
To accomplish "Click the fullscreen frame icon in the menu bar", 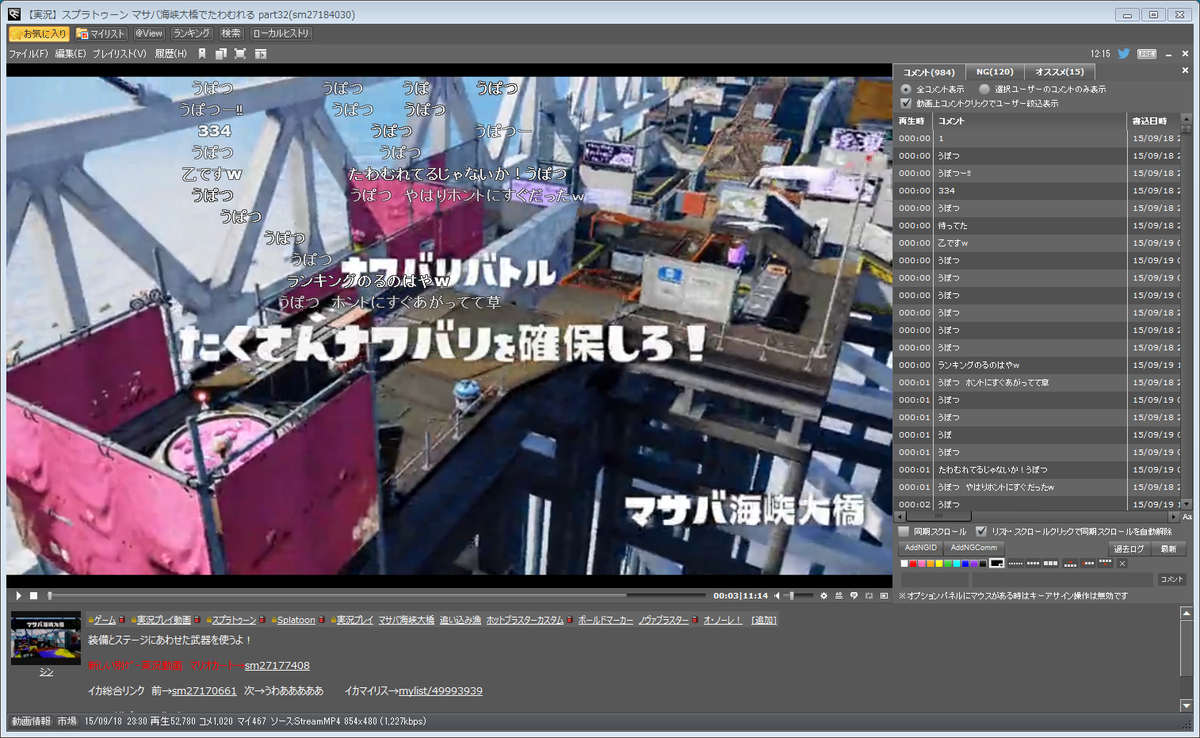I will (240, 53).
